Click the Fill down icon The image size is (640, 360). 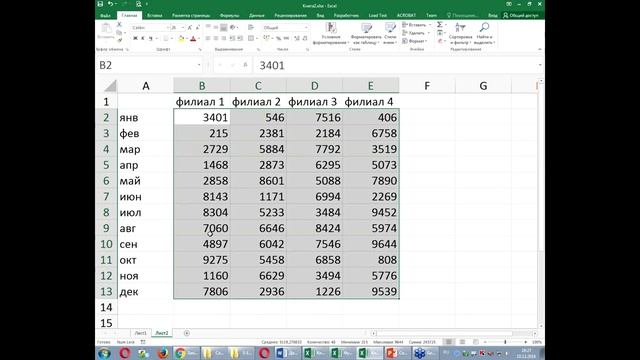pos(440,33)
